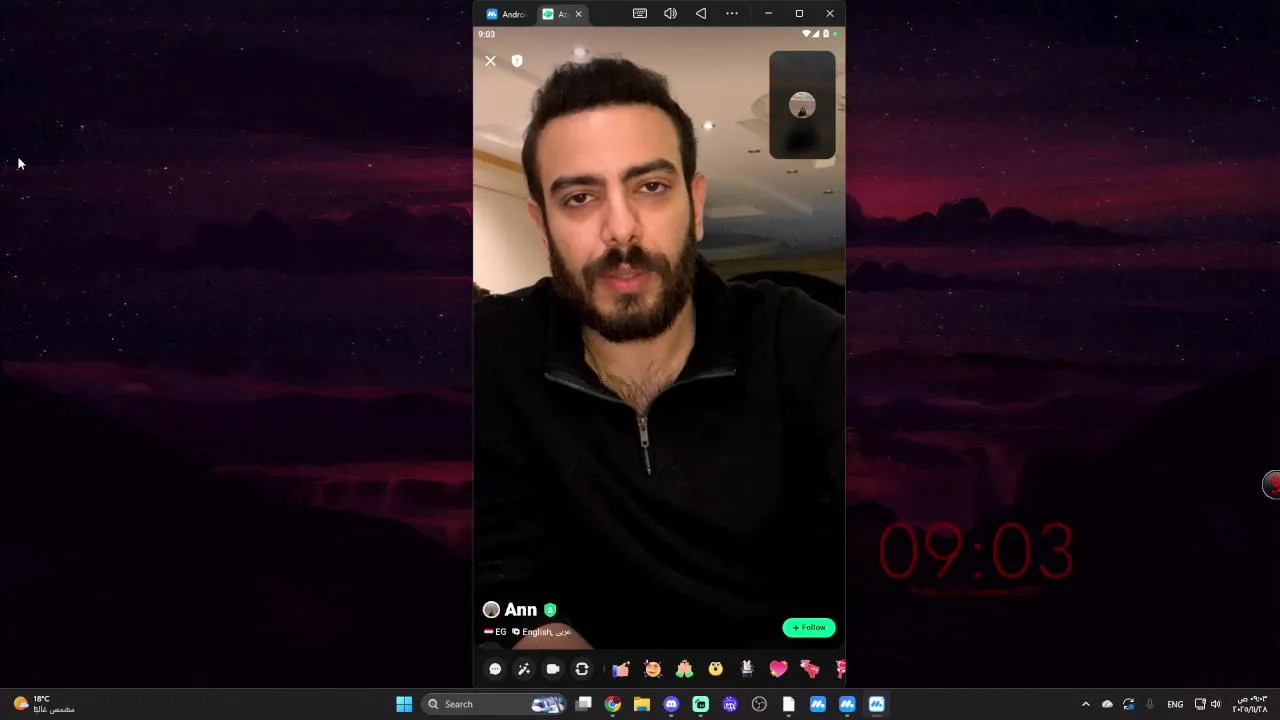
Task: Switch to the Android tab in emulator
Action: (506, 14)
